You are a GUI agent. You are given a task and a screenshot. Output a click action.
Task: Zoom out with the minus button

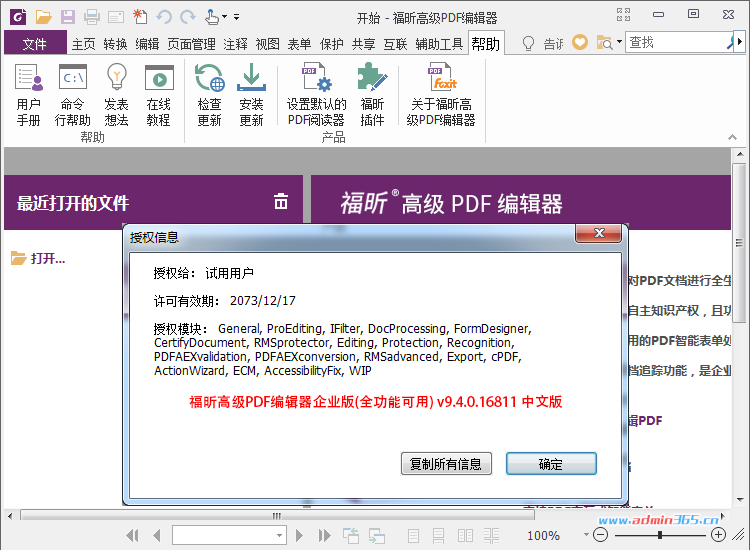point(600,535)
